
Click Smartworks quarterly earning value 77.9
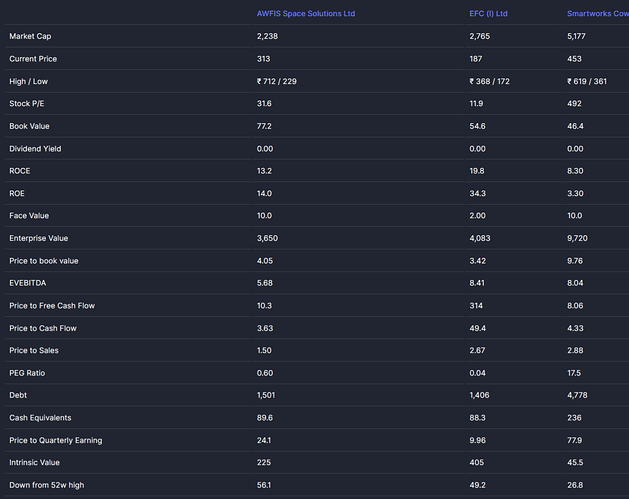(x=574, y=440)
